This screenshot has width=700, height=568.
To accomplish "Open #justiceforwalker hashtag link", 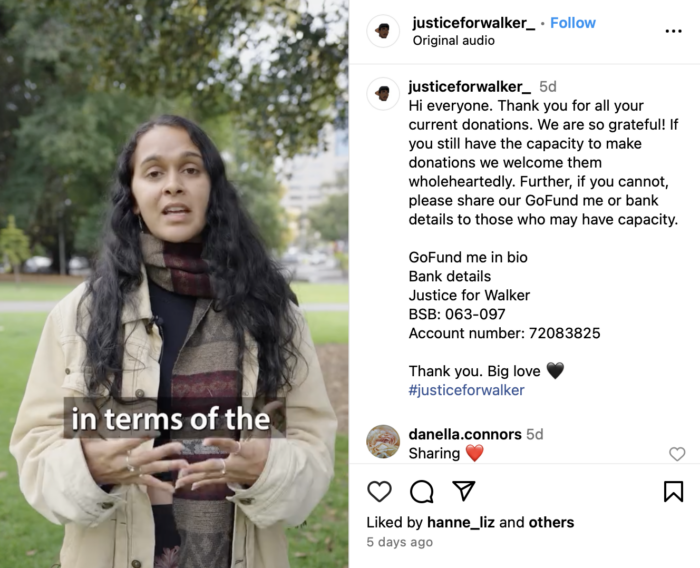I will [x=467, y=390].
